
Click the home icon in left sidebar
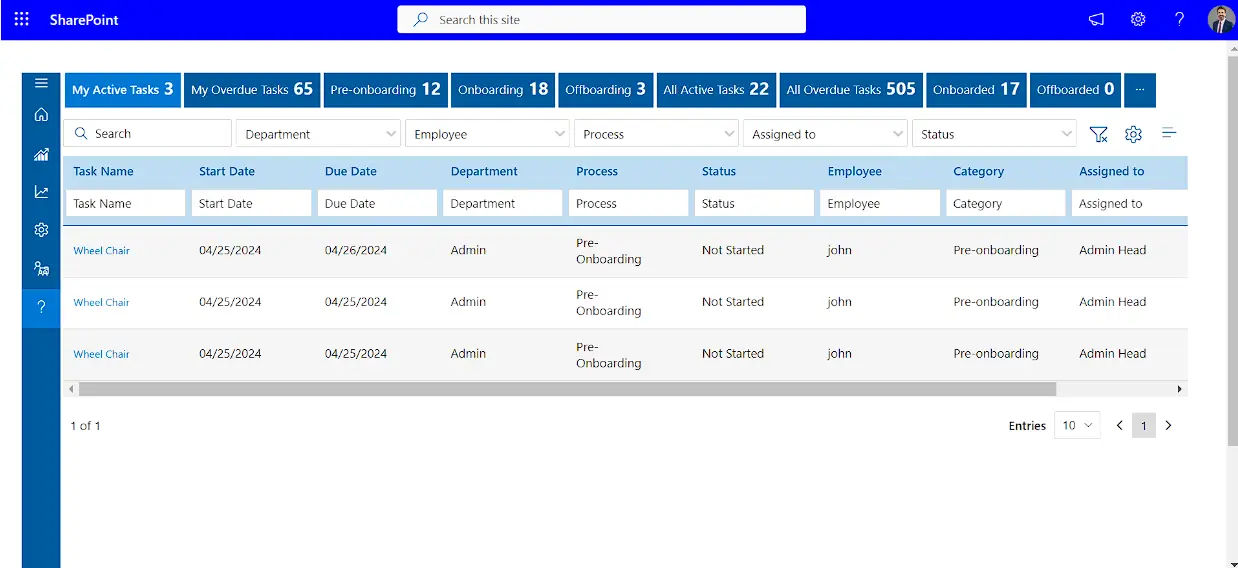[x=41, y=115]
